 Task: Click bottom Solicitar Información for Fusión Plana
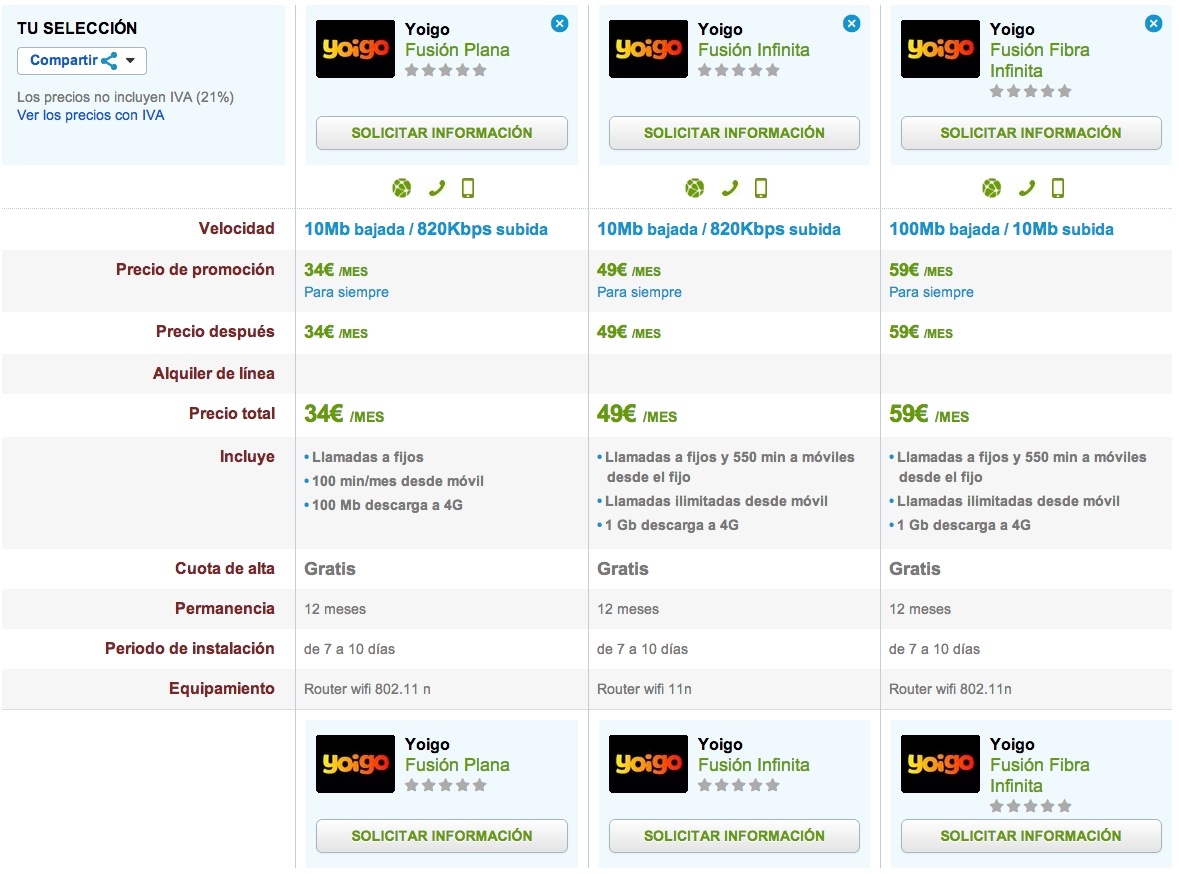[x=441, y=836]
